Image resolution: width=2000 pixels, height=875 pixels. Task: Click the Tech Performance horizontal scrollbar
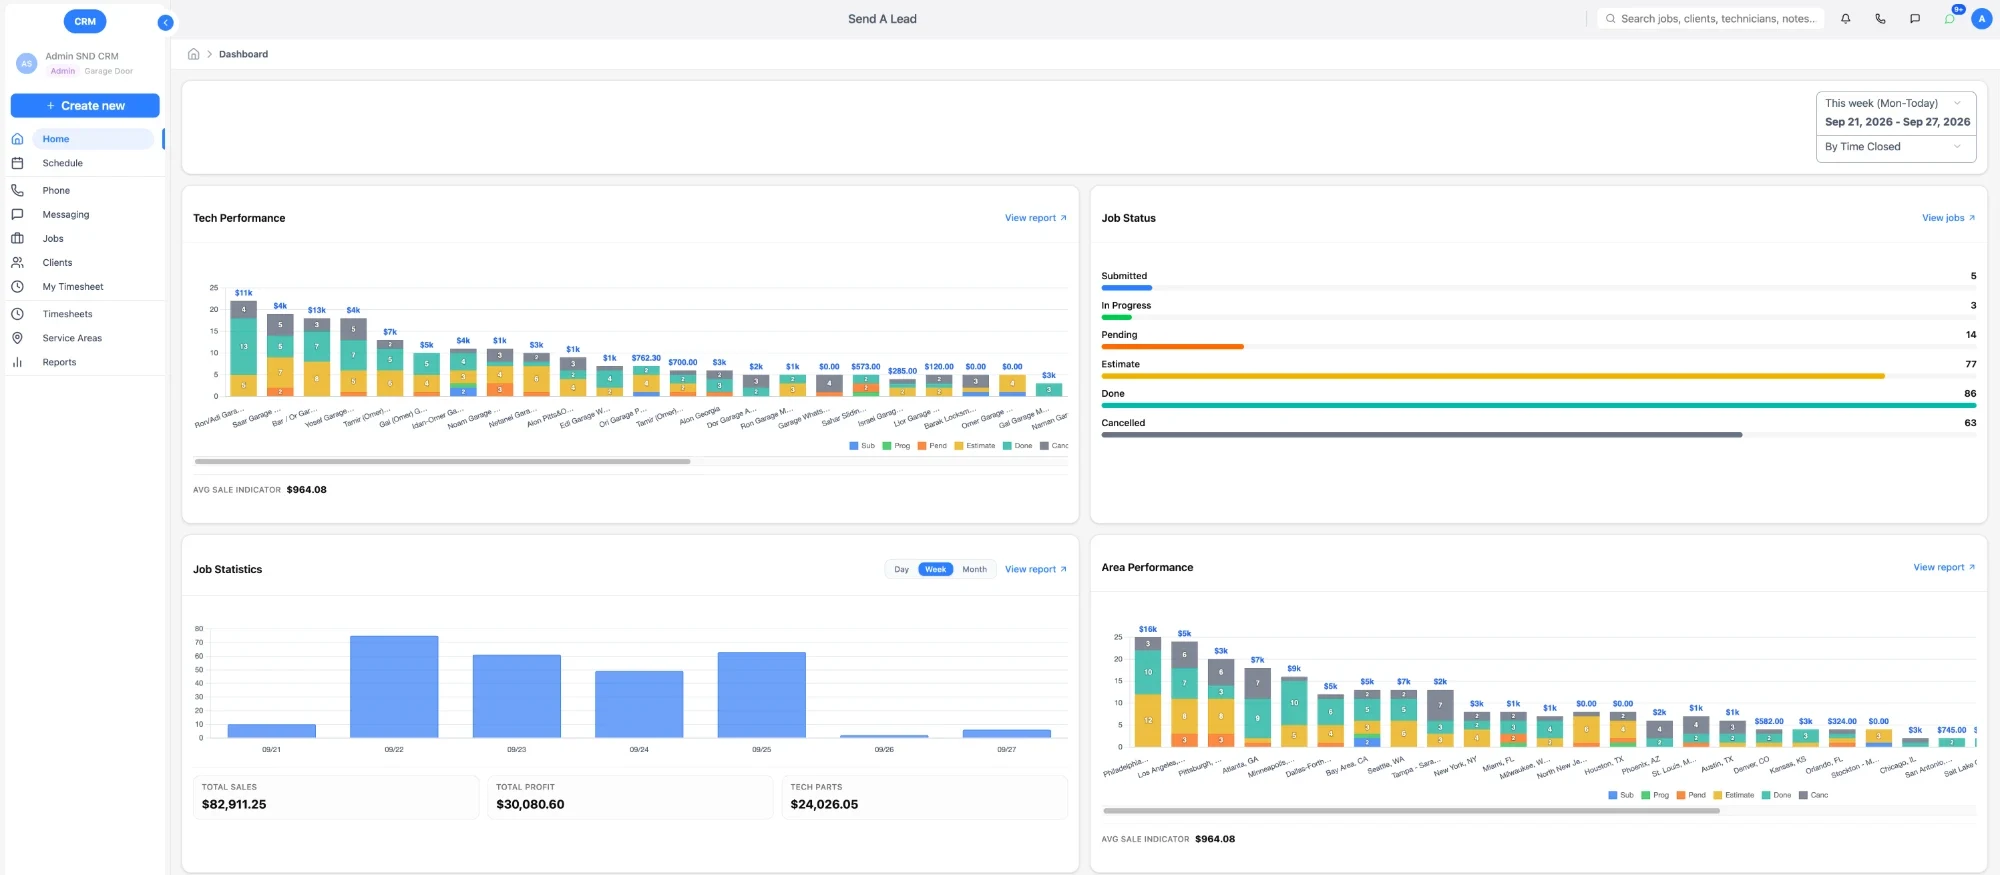coord(442,462)
